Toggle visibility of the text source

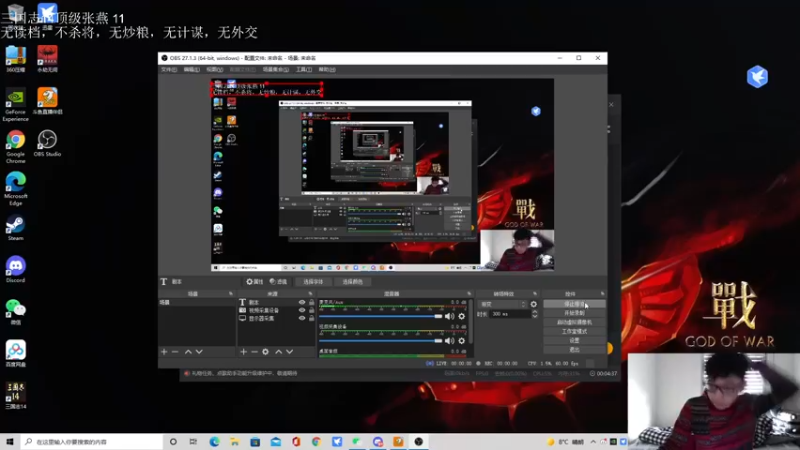[x=302, y=302]
